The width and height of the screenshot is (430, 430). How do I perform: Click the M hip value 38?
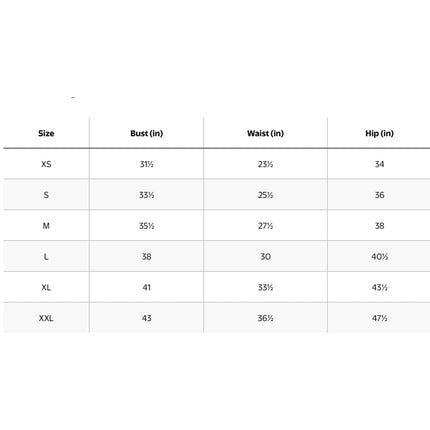pyautogui.click(x=379, y=226)
